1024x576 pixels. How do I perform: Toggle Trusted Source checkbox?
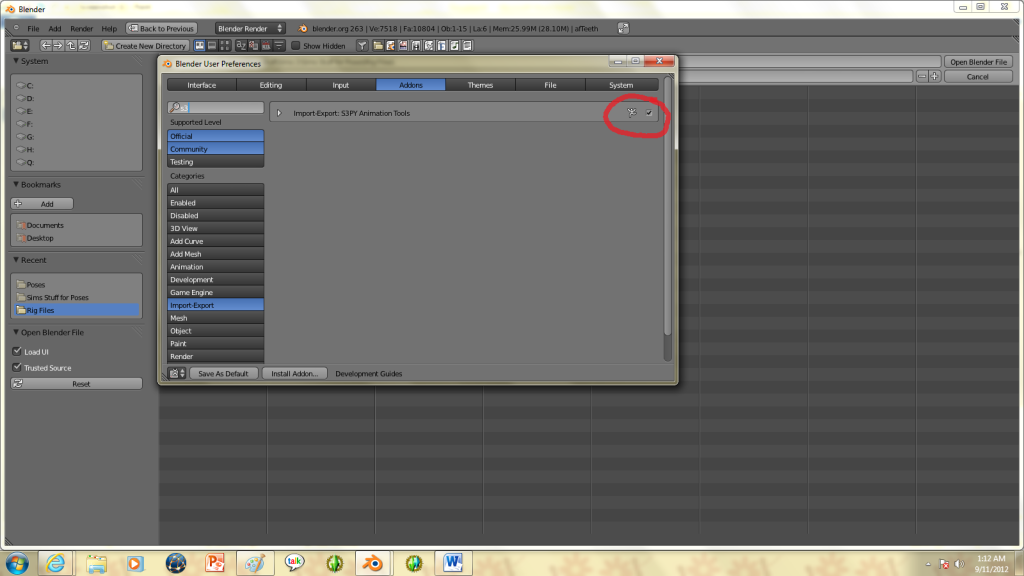pyautogui.click(x=17, y=368)
